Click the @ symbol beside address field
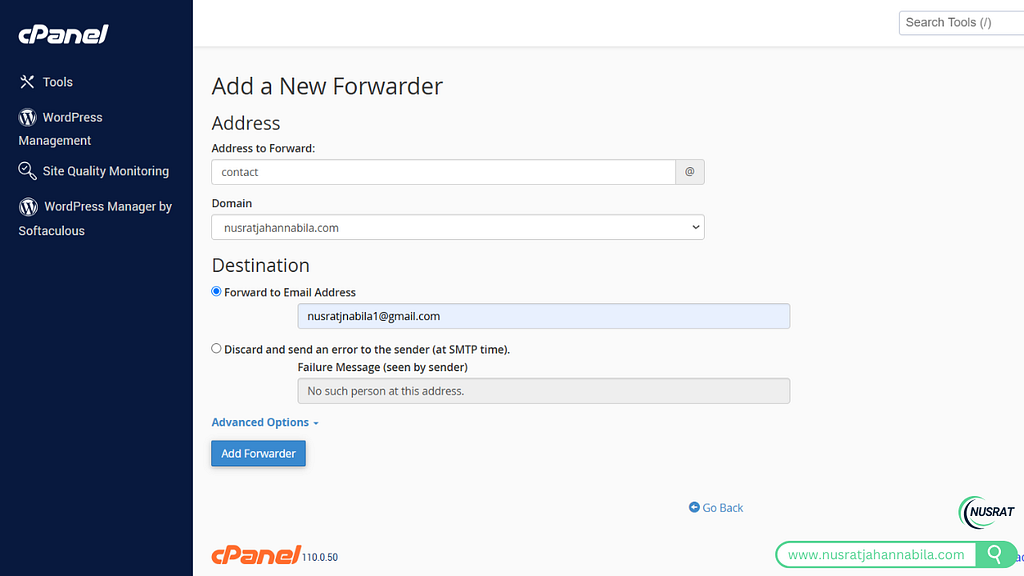This screenshot has width=1024, height=576. [x=690, y=172]
